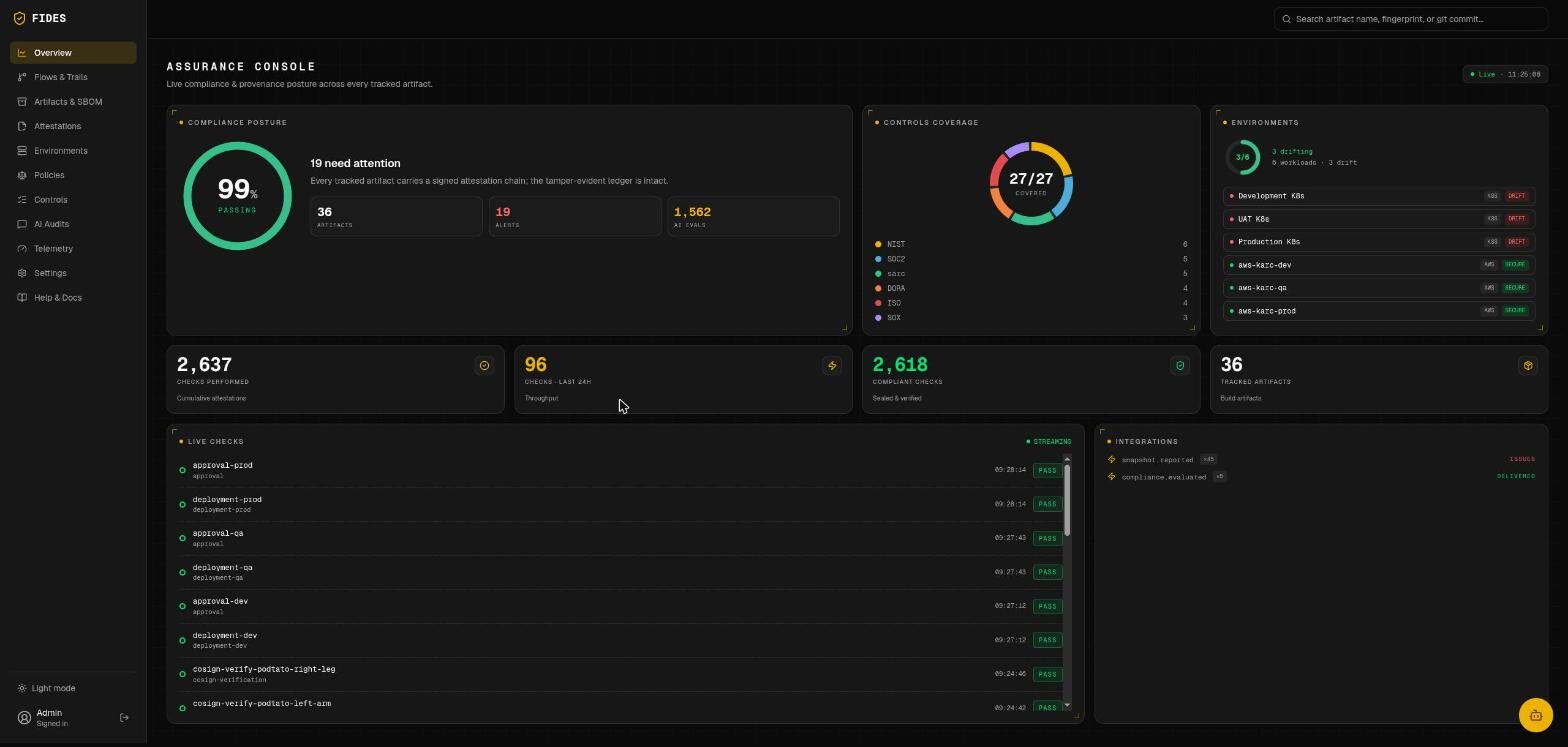Click the Help & Docs book icon
This screenshot has height=747, width=1568.
click(x=22, y=298)
